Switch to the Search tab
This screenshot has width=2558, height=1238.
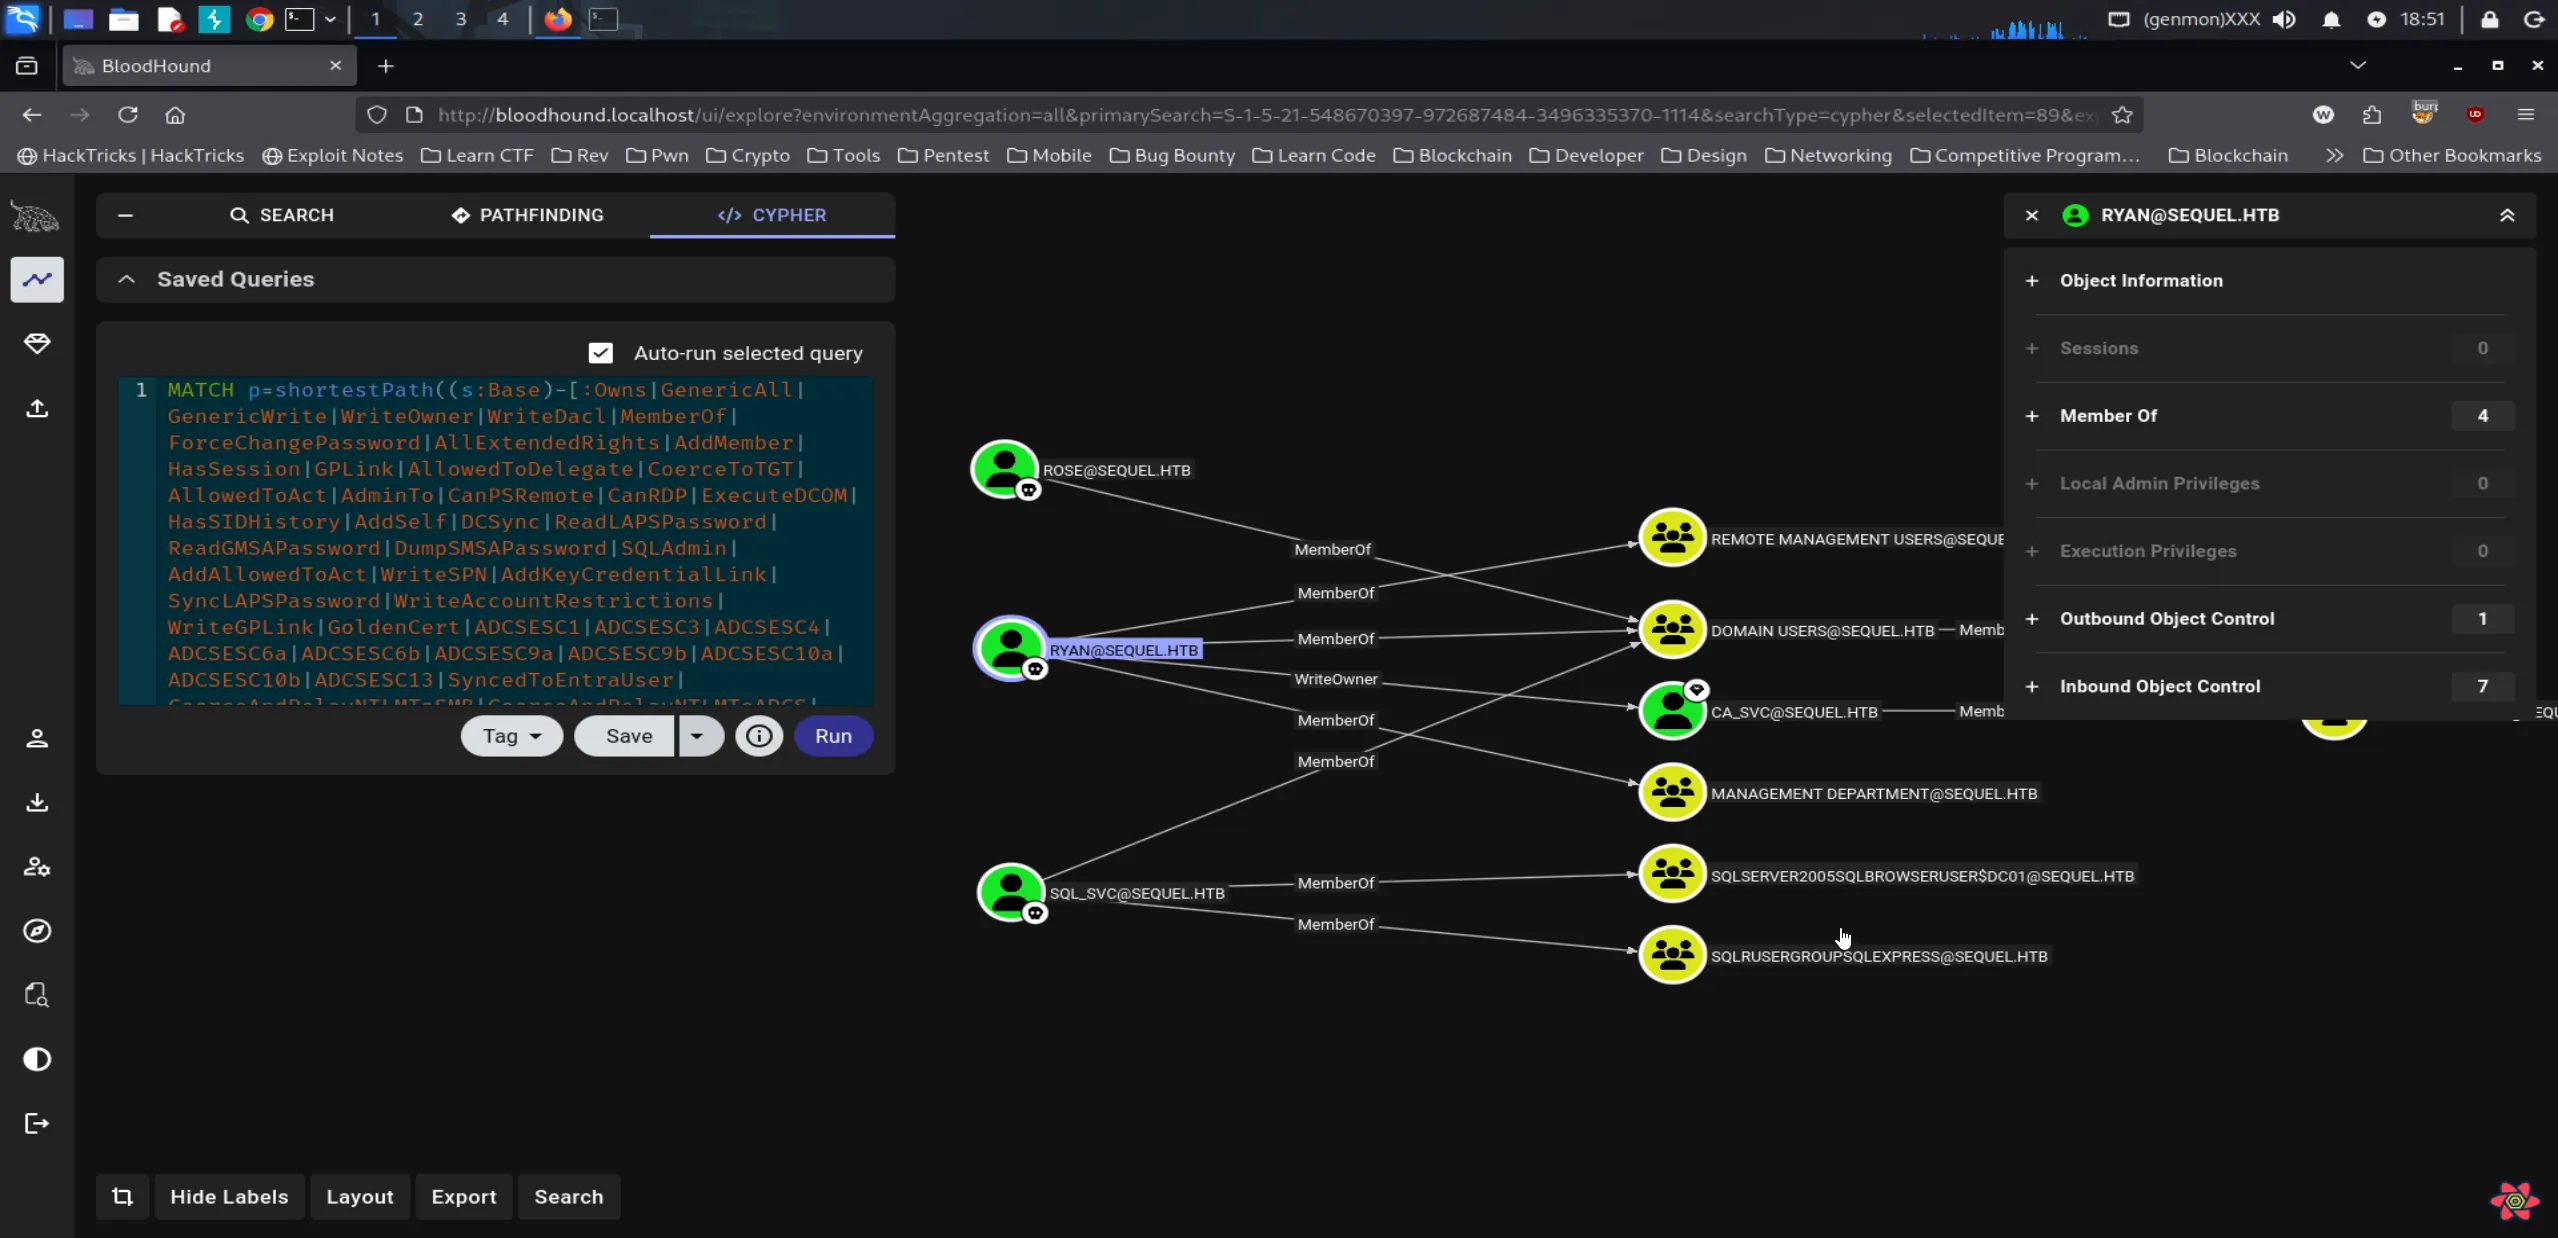[281, 215]
